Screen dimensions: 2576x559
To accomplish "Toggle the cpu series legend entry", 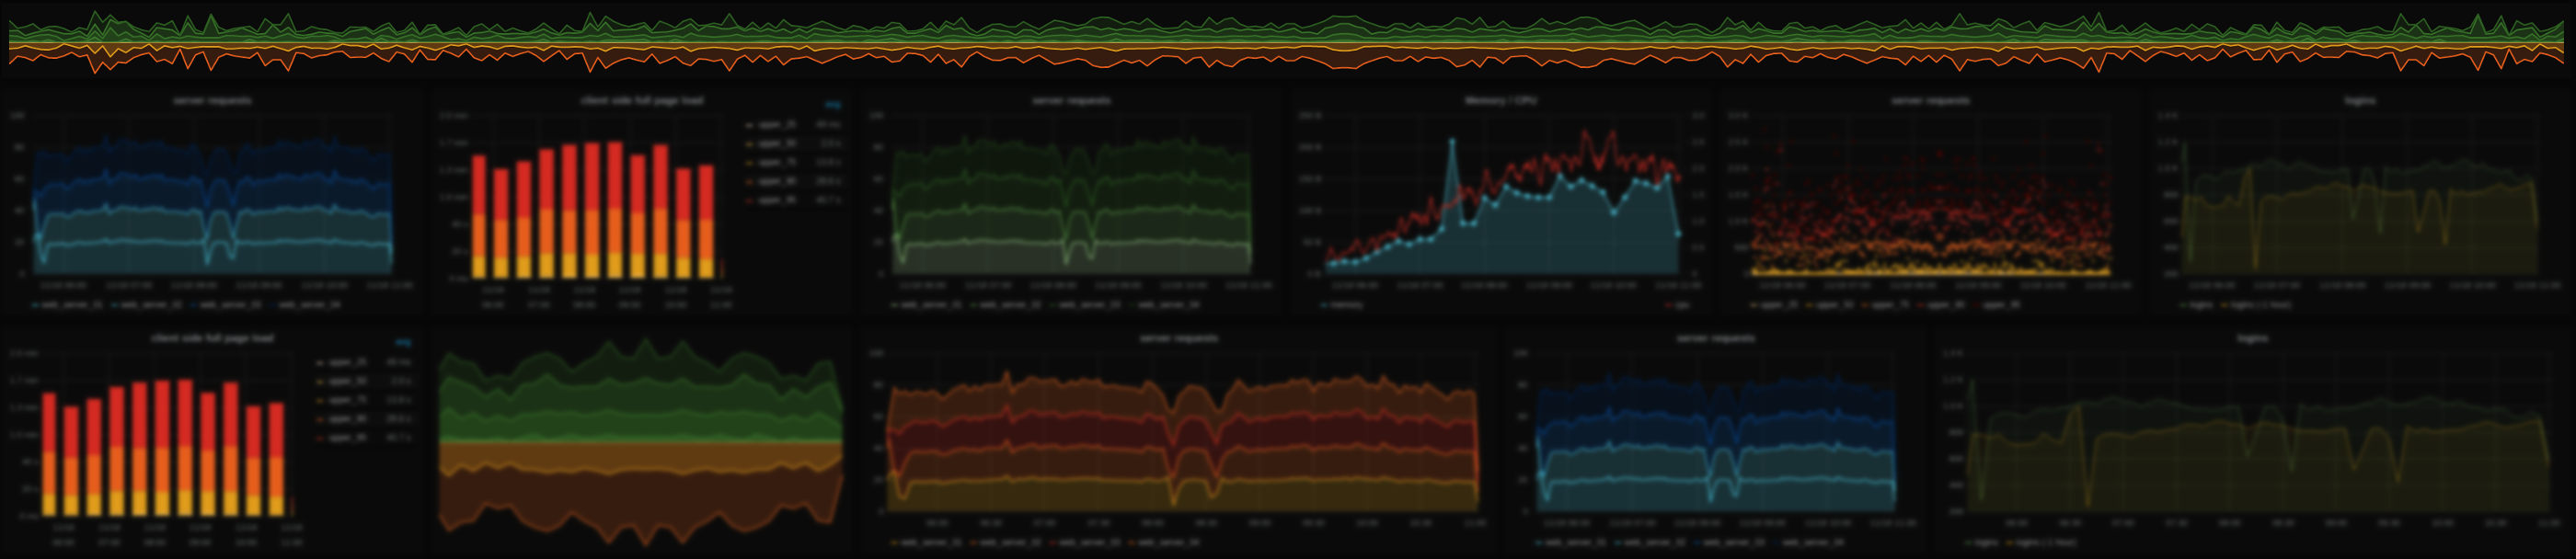I will [x=1681, y=305].
